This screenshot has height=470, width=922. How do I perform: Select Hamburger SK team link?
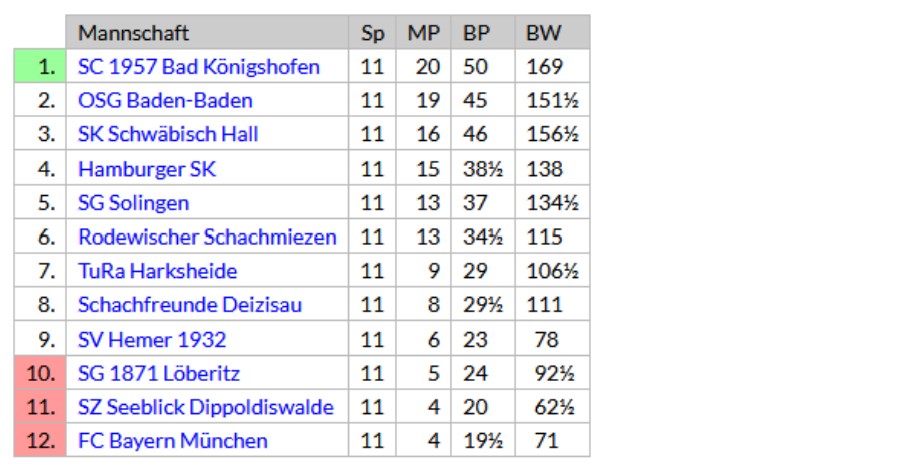pyautogui.click(x=147, y=169)
